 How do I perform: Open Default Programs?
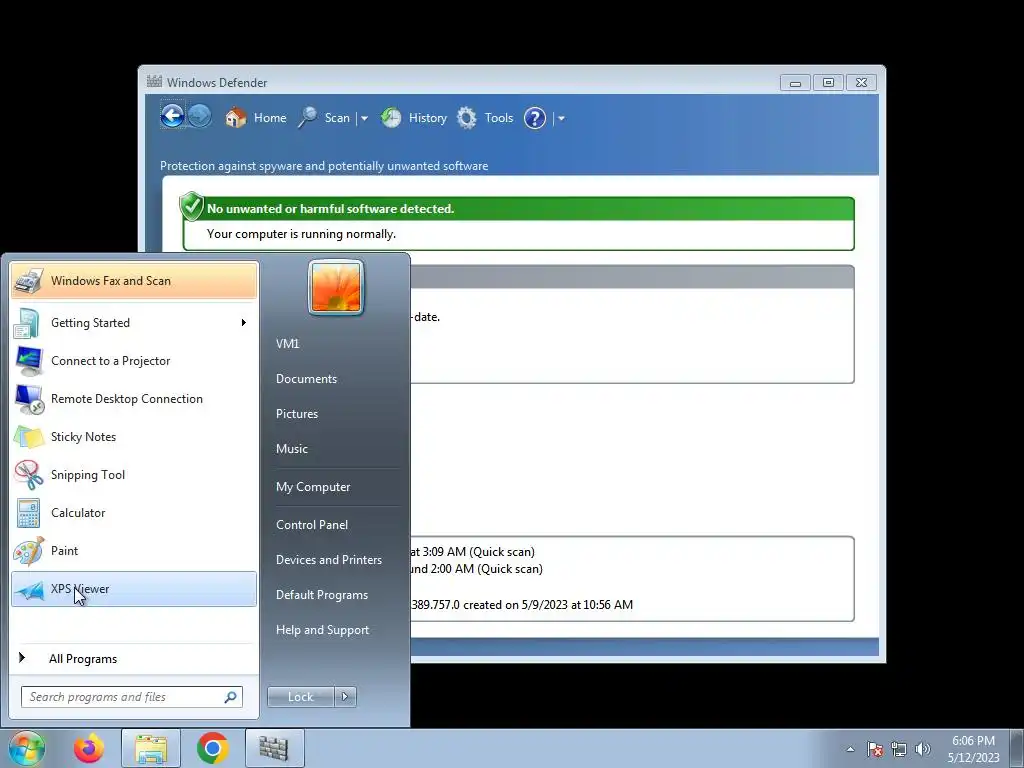[322, 595]
